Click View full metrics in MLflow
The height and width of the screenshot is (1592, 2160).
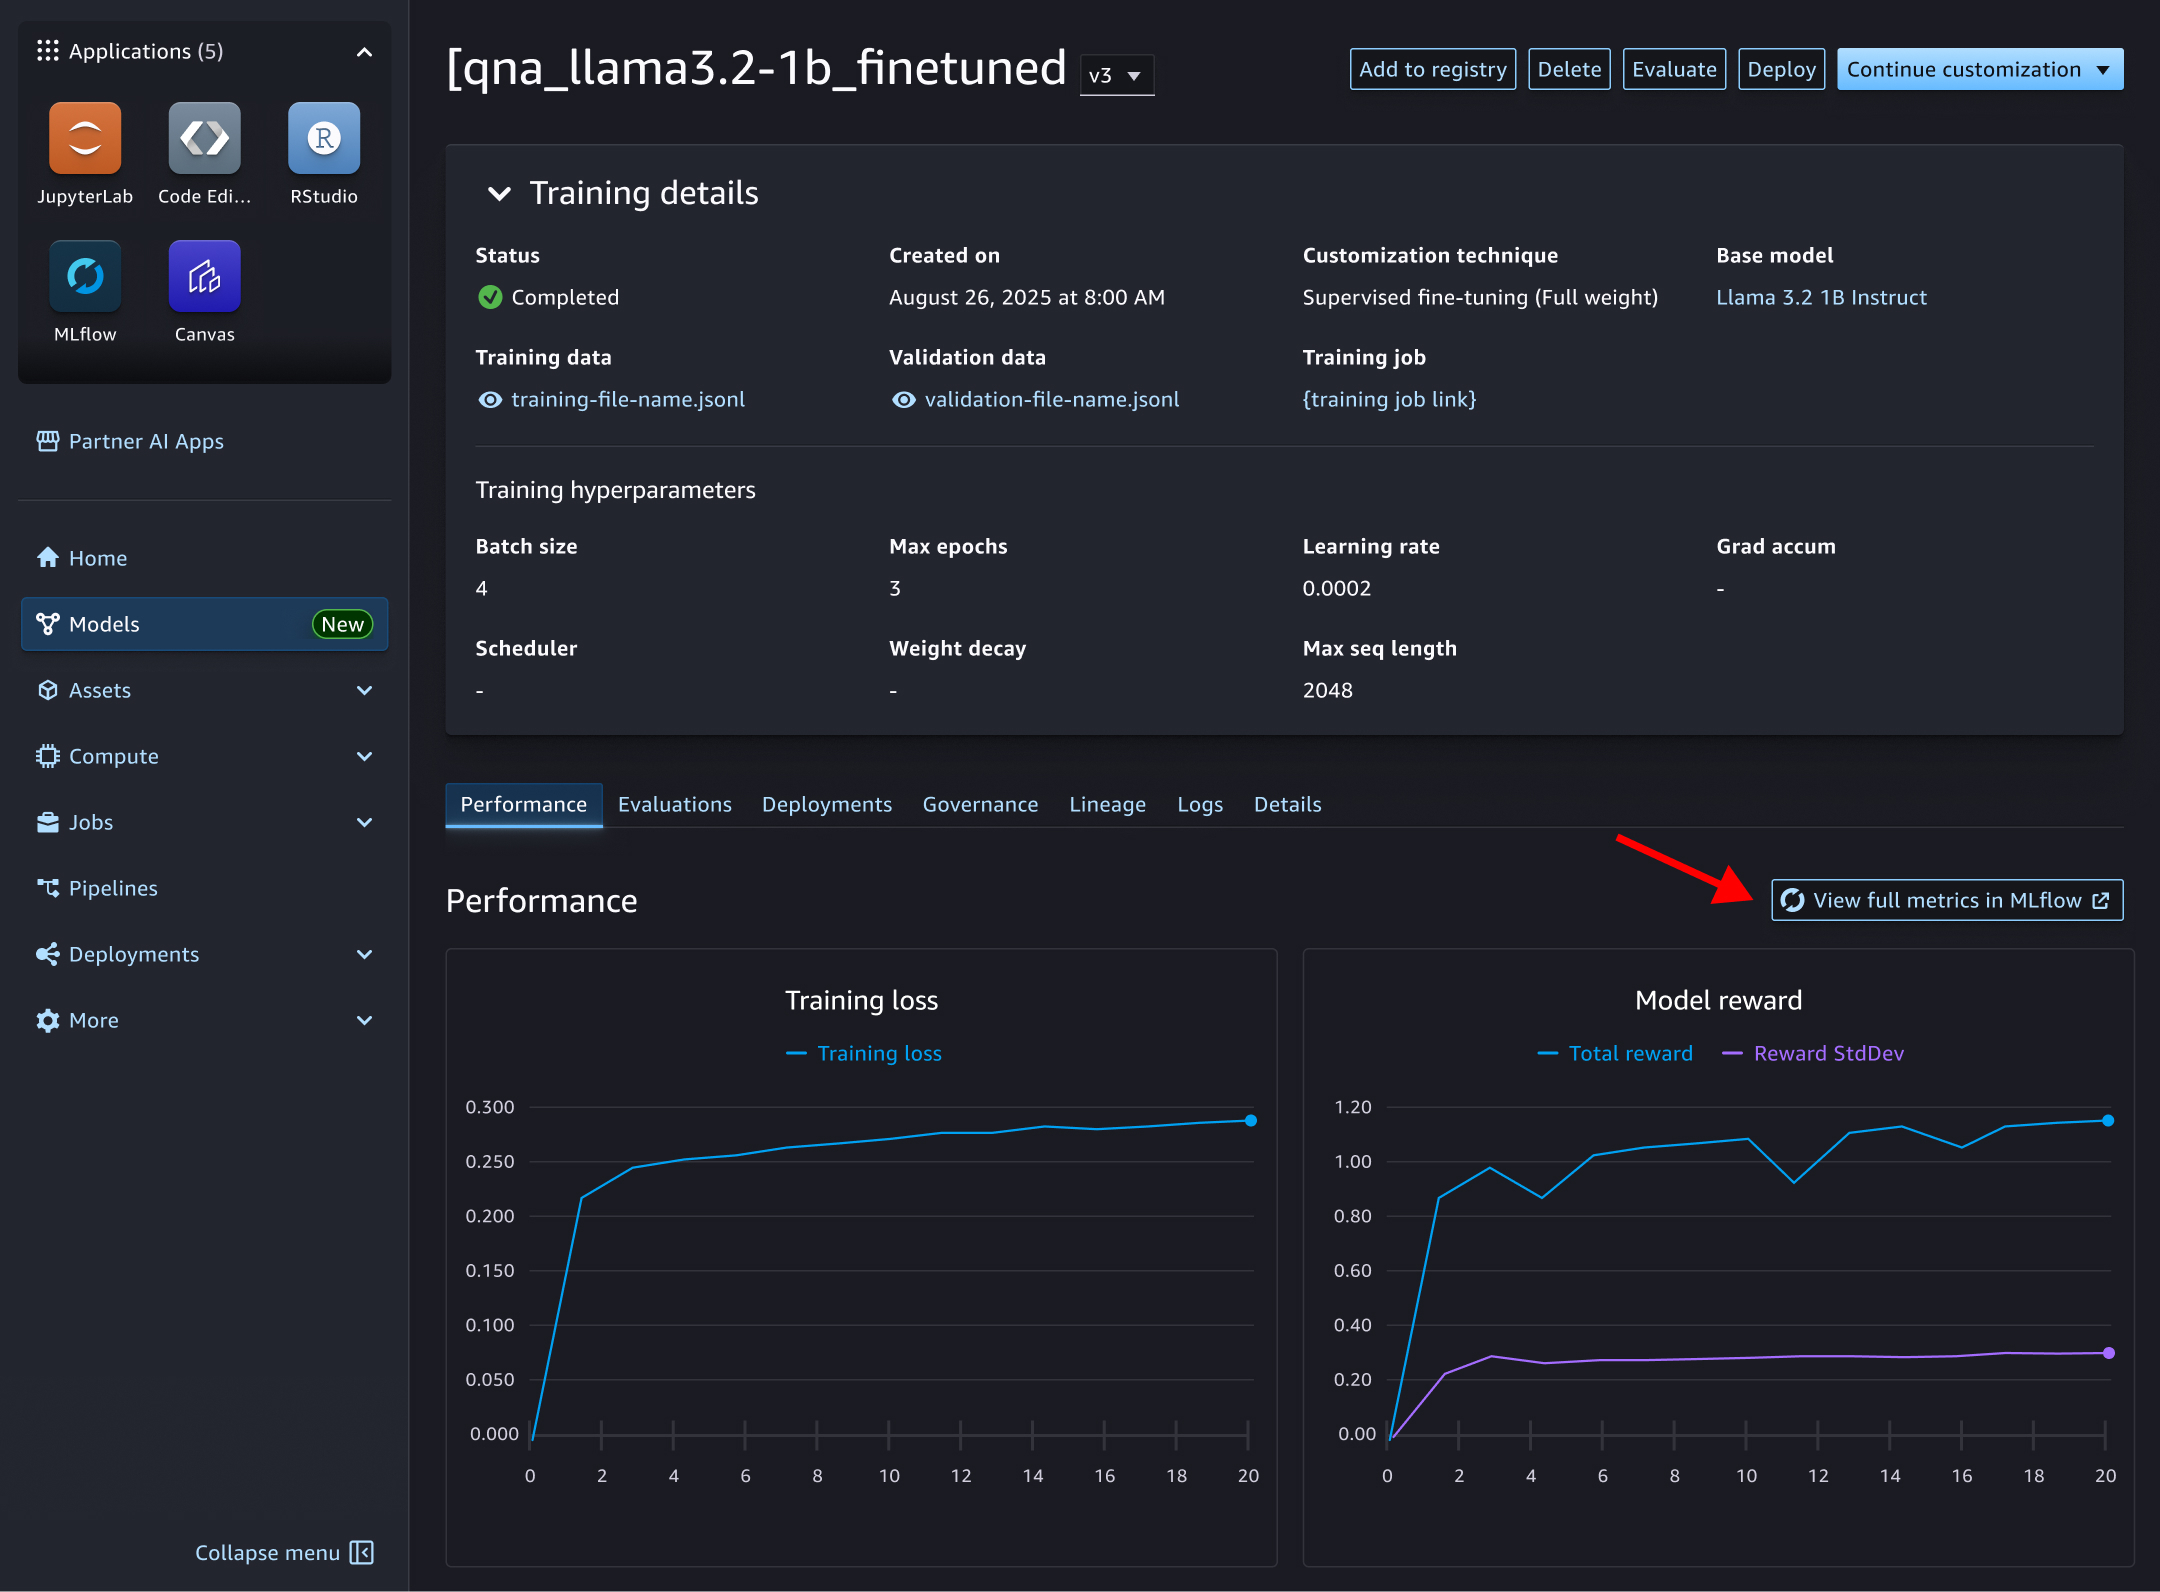click(1944, 899)
